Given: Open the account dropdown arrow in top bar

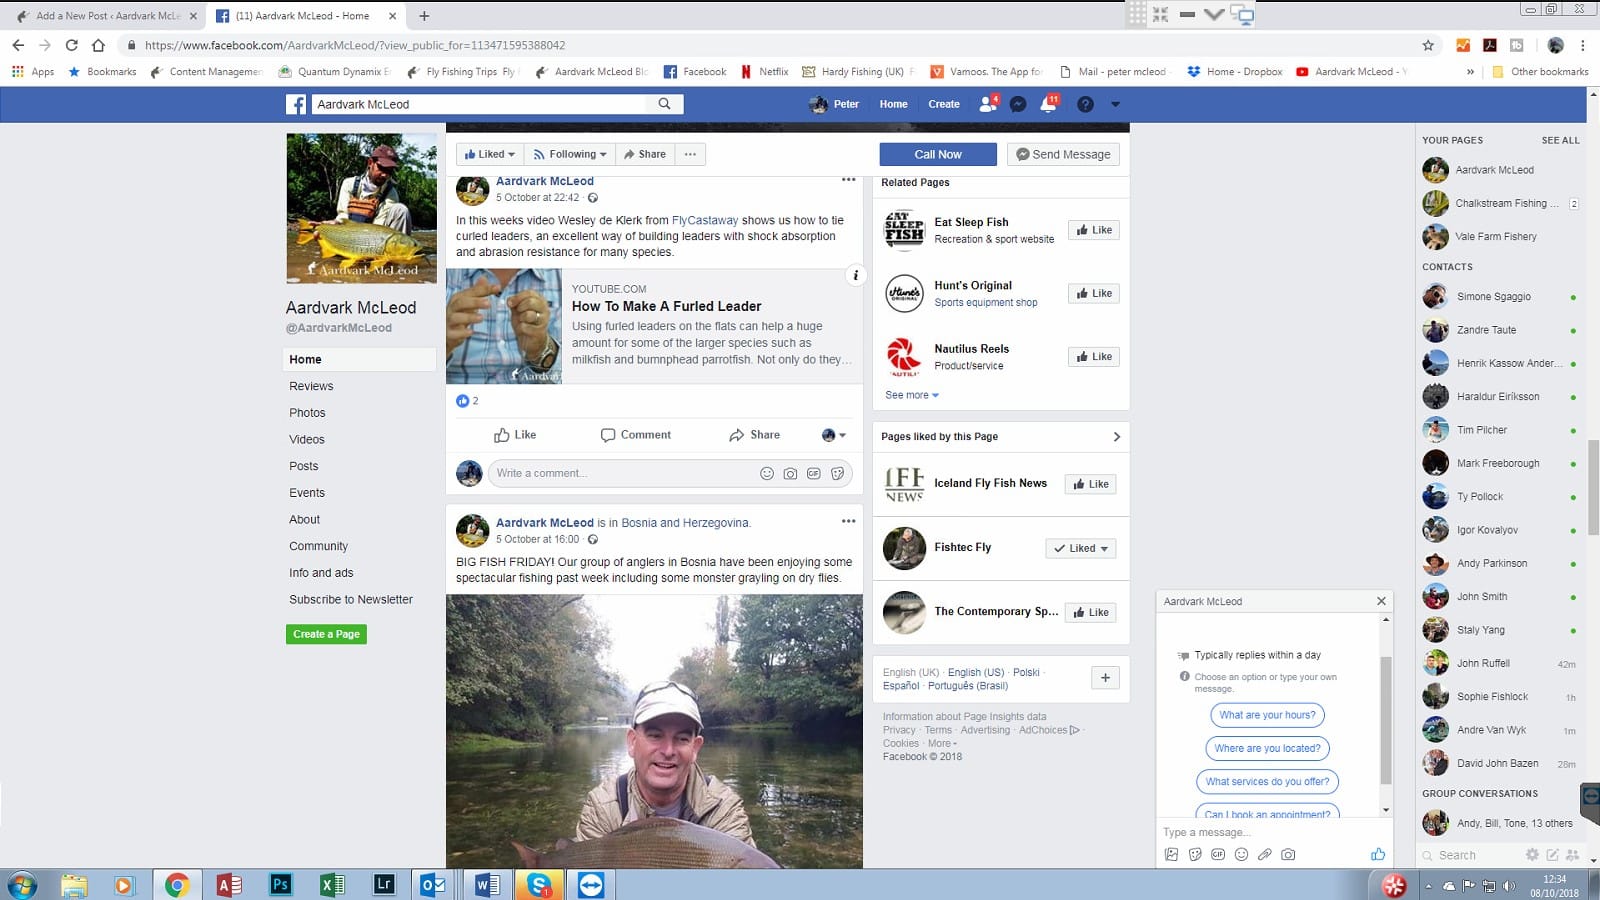Looking at the screenshot, I should tap(1115, 104).
